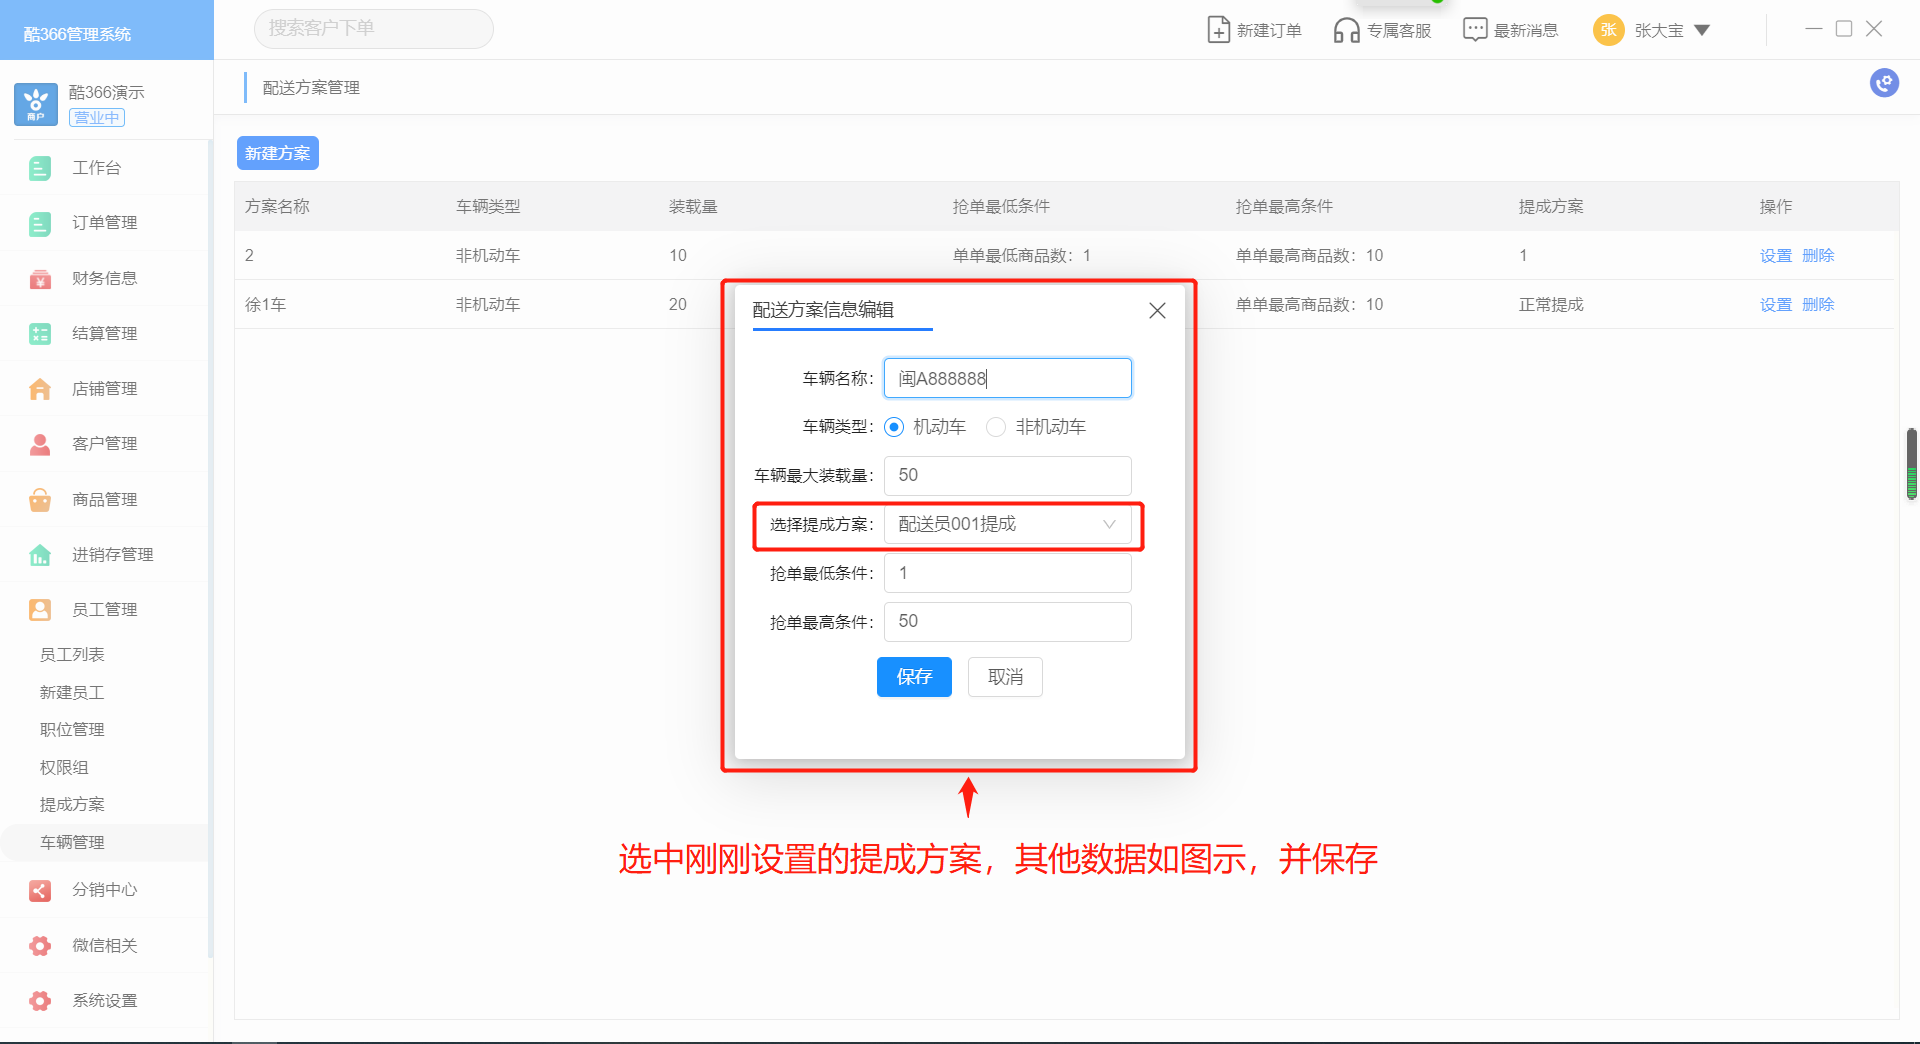Select the 机动车 radio button
Screen dimensions: 1920x1044
click(x=894, y=427)
